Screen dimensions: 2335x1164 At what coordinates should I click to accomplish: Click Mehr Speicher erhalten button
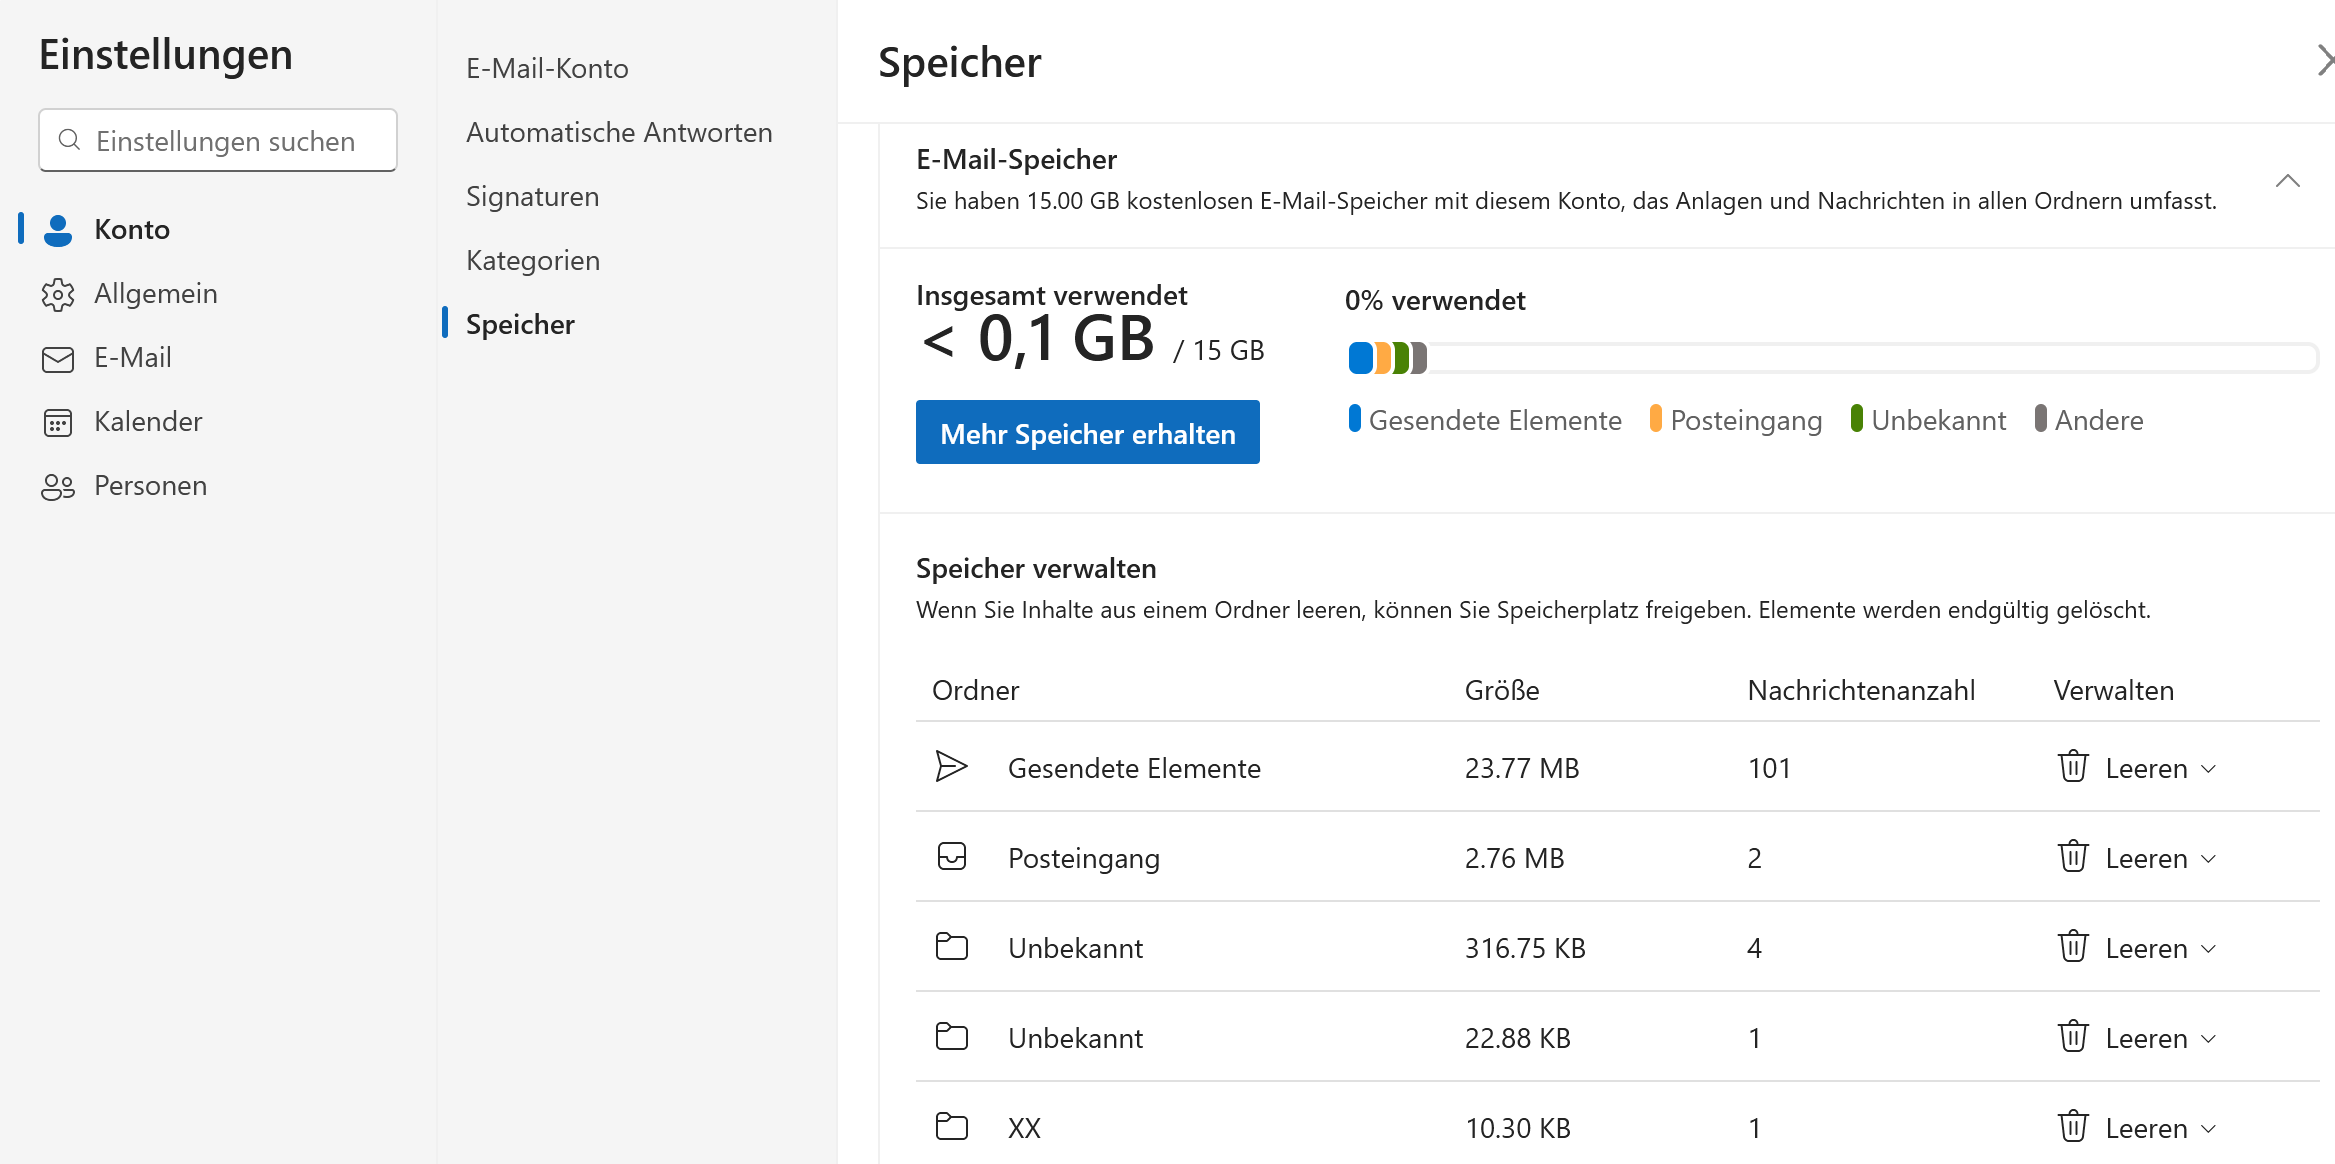[x=1087, y=433]
